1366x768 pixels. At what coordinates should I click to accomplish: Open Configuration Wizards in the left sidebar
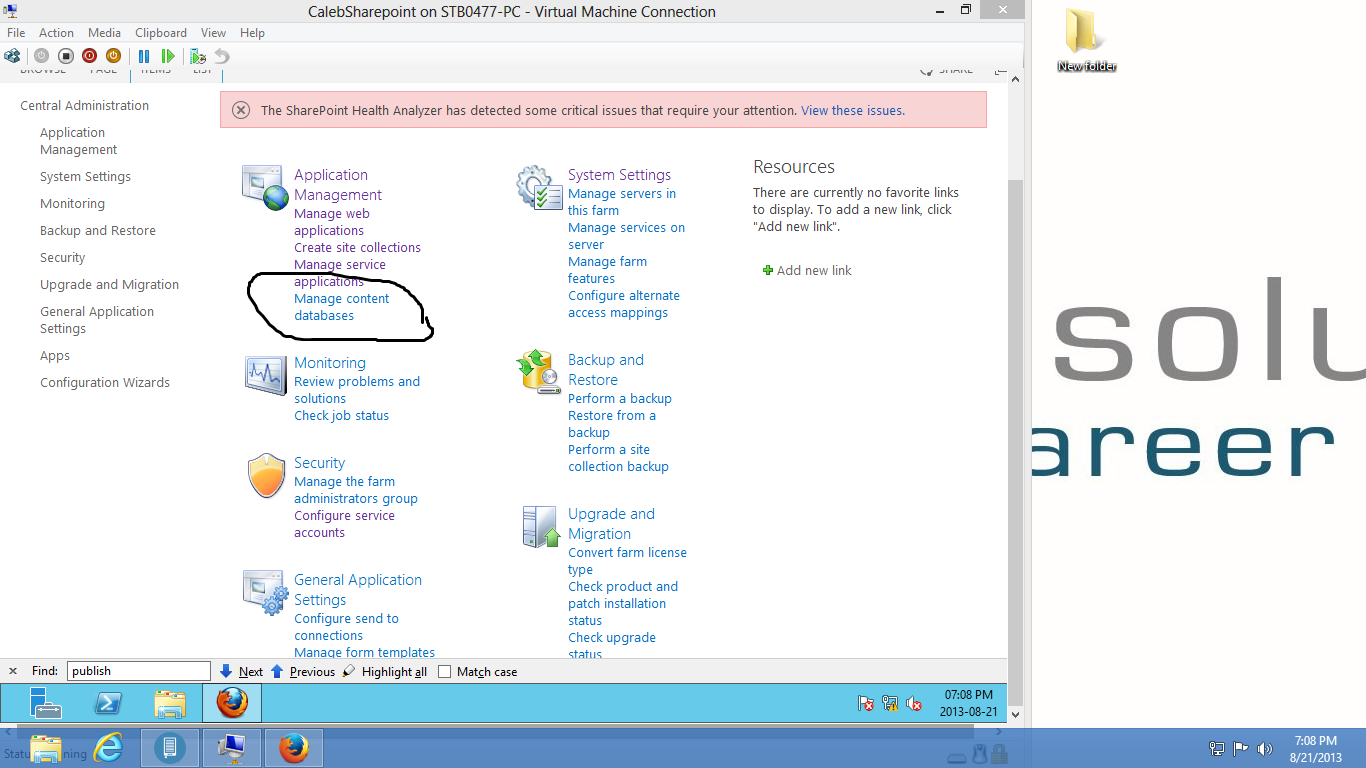[x=105, y=383]
